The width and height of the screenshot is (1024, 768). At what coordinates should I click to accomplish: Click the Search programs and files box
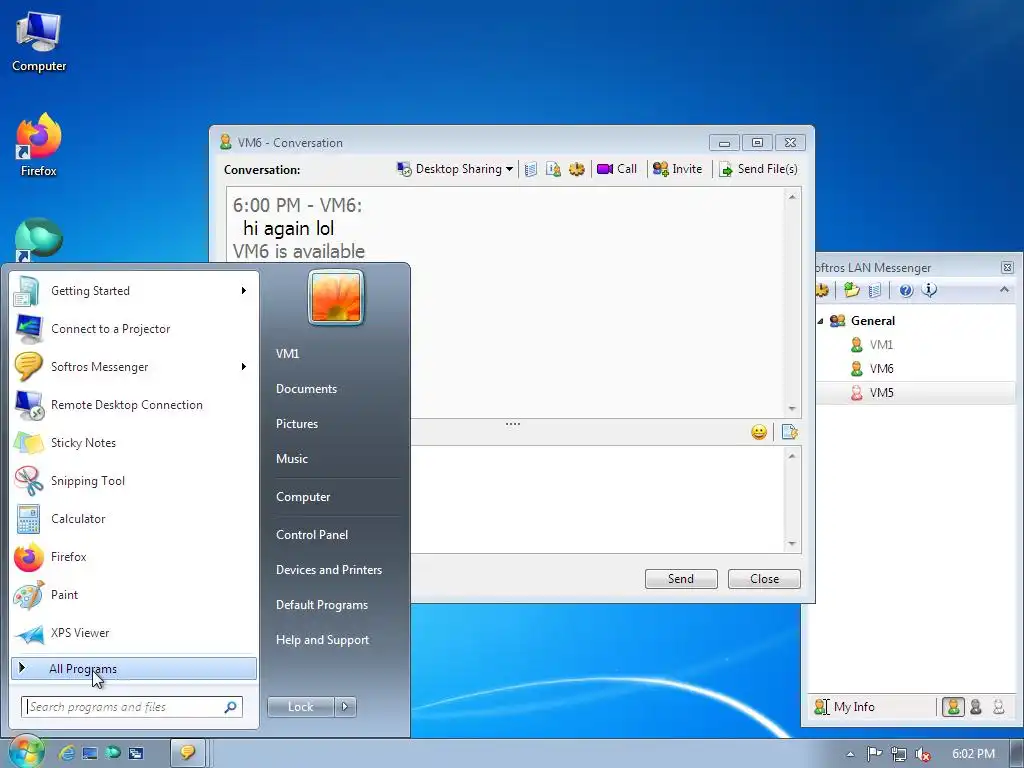click(x=132, y=707)
